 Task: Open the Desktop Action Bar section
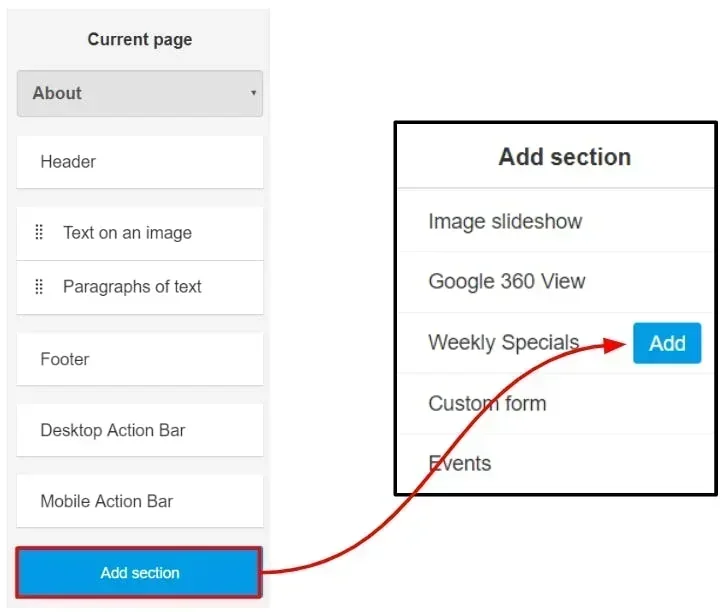click(x=140, y=430)
